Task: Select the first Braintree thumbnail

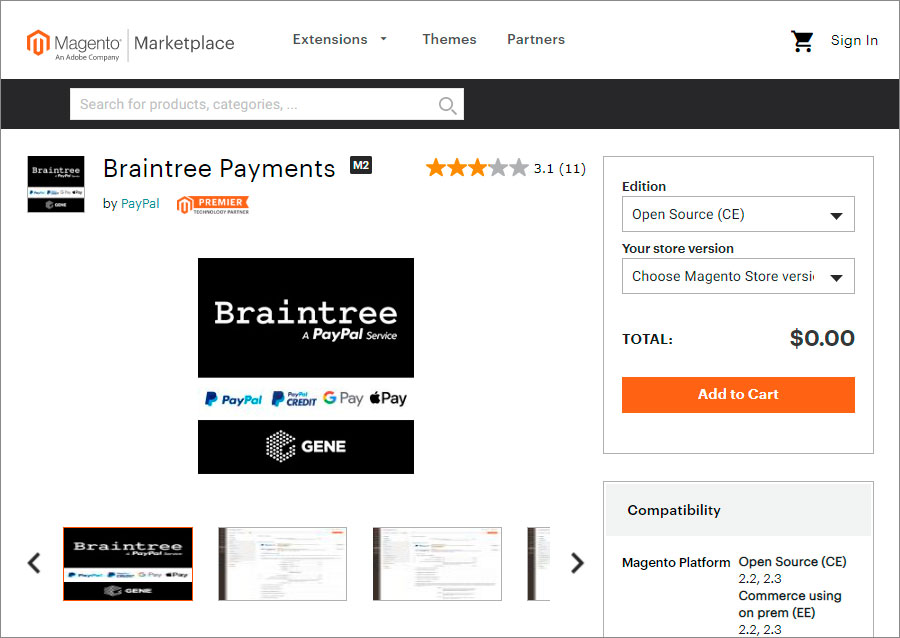Action: coord(128,564)
